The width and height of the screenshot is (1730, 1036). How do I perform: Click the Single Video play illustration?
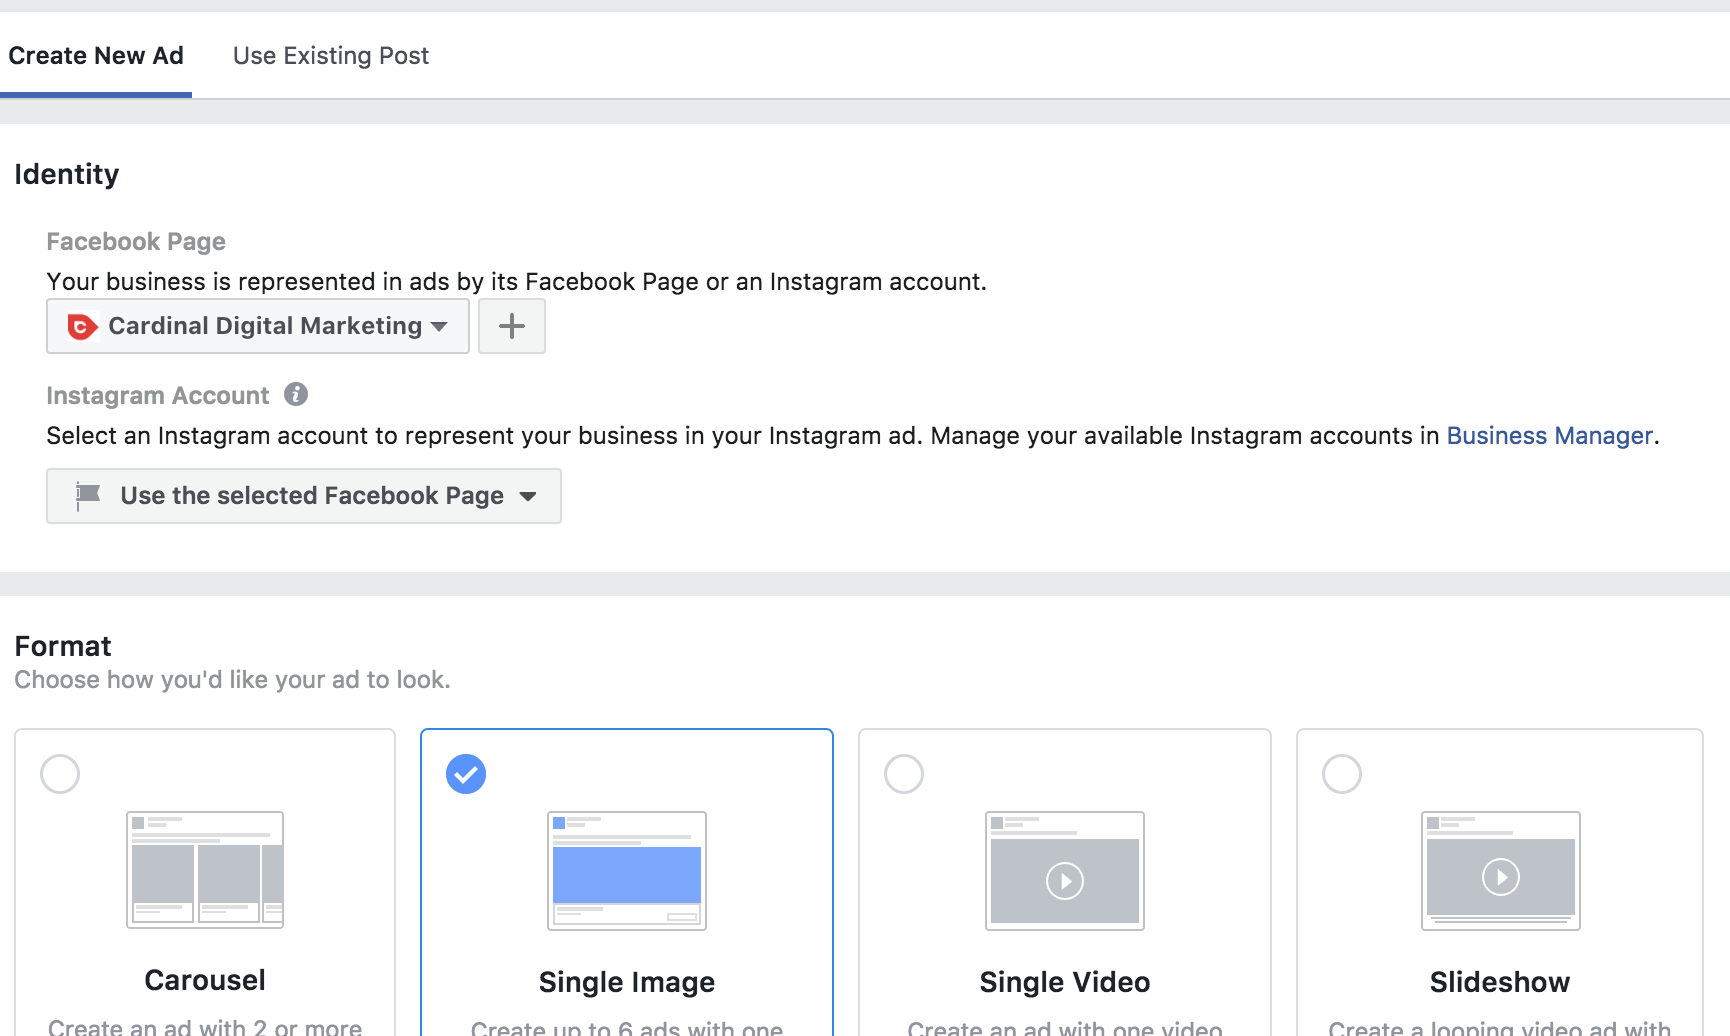[1065, 871]
